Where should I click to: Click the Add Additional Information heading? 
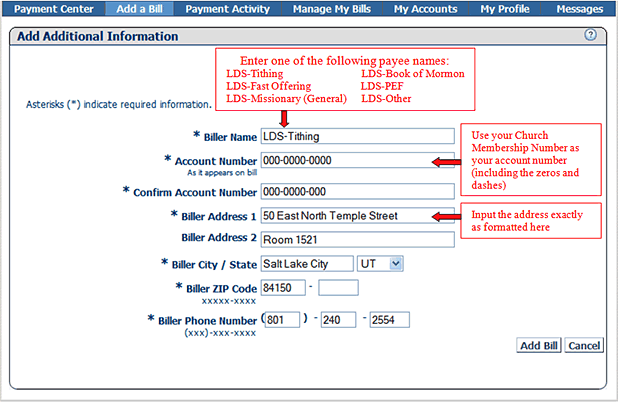pyautogui.click(x=98, y=36)
